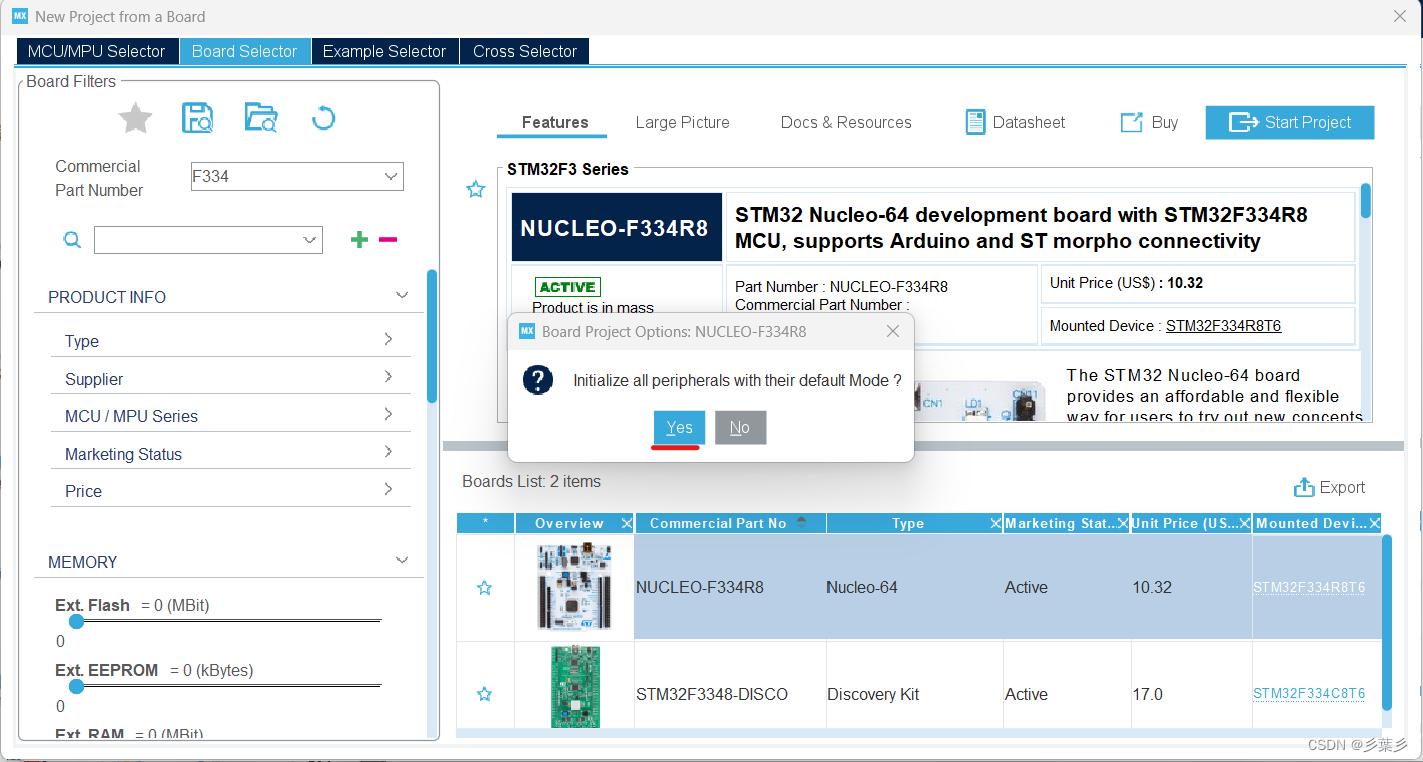Click No in the dialog
The height and width of the screenshot is (762, 1423).
(740, 428)
